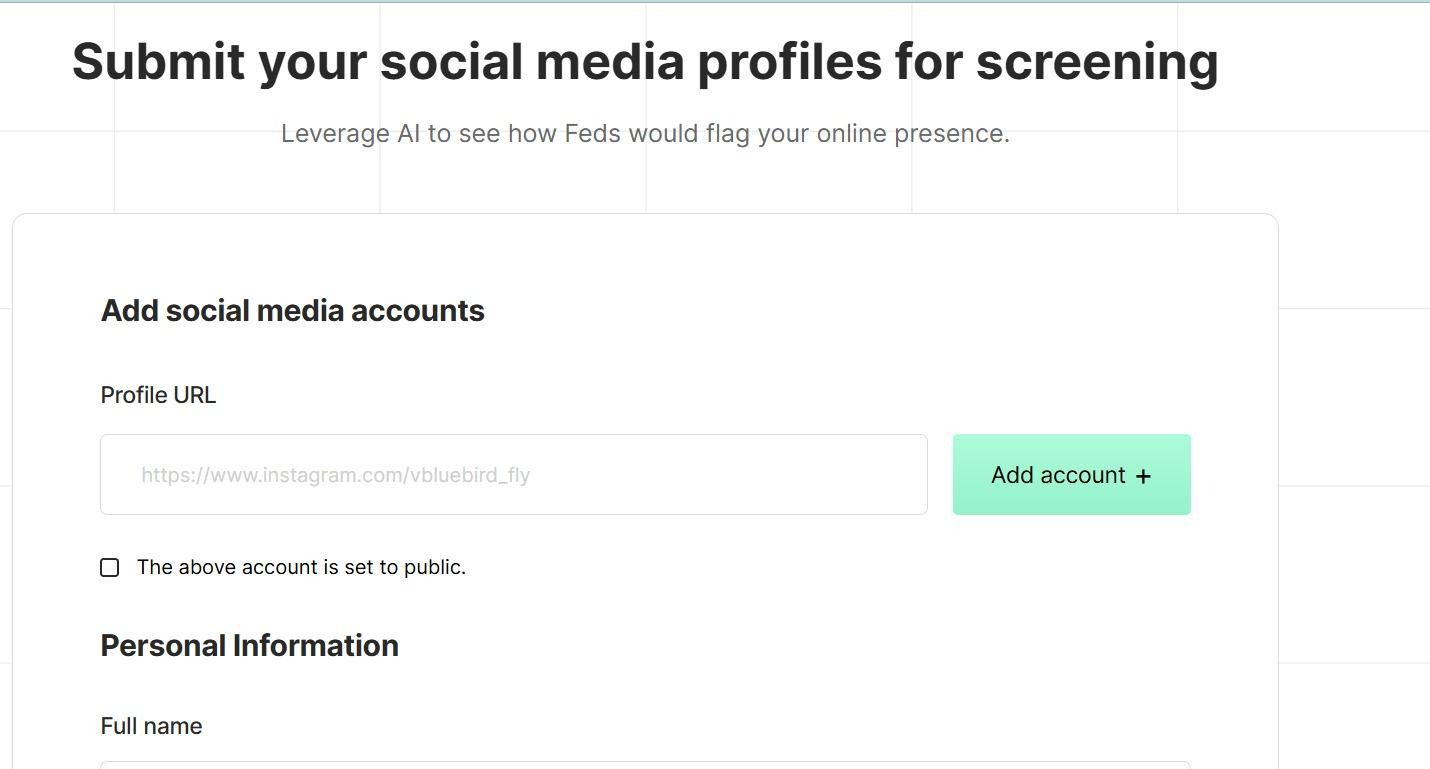Click the "Leverage AI" subtitle text

click(x=645, y=134)
